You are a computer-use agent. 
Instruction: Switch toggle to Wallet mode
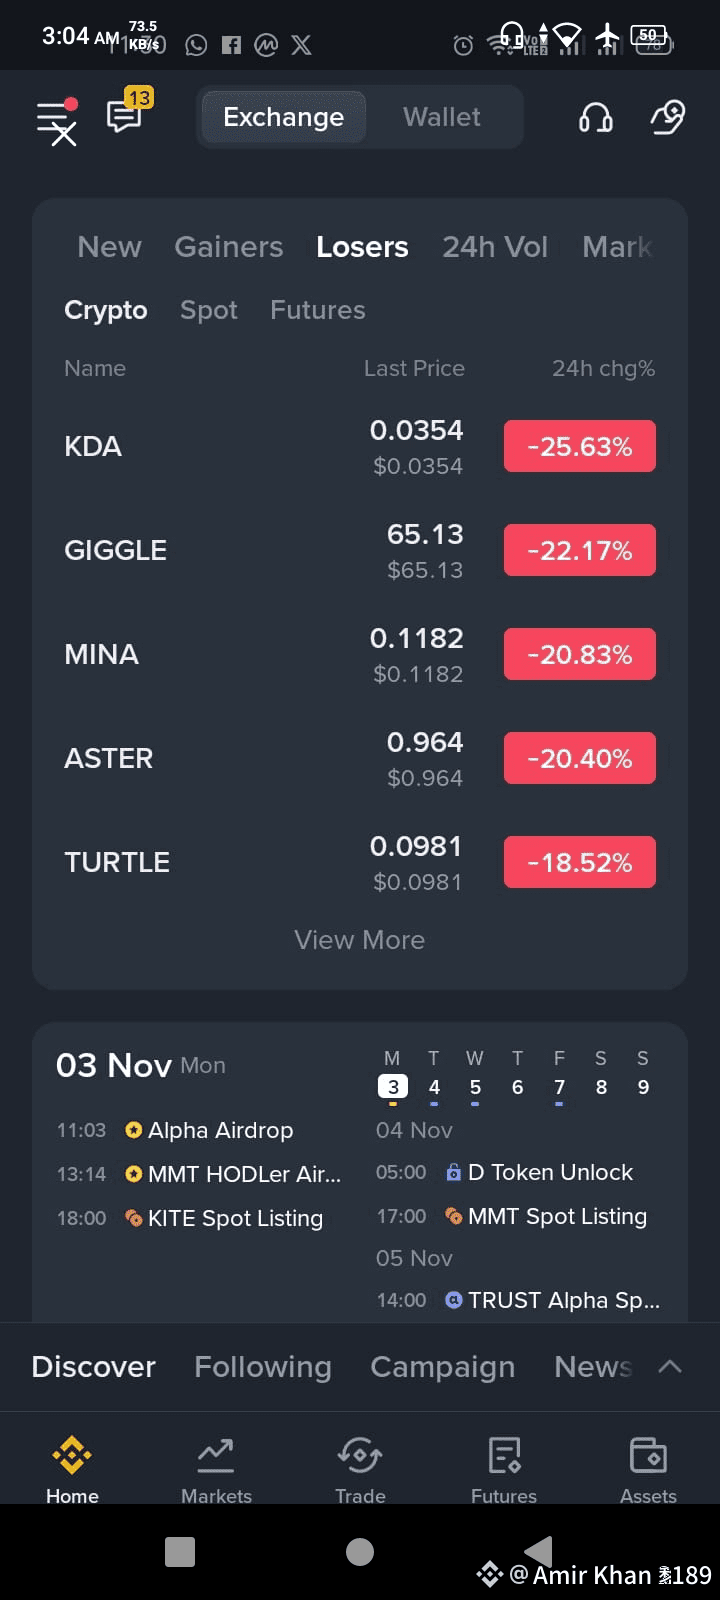click(442, 117)
